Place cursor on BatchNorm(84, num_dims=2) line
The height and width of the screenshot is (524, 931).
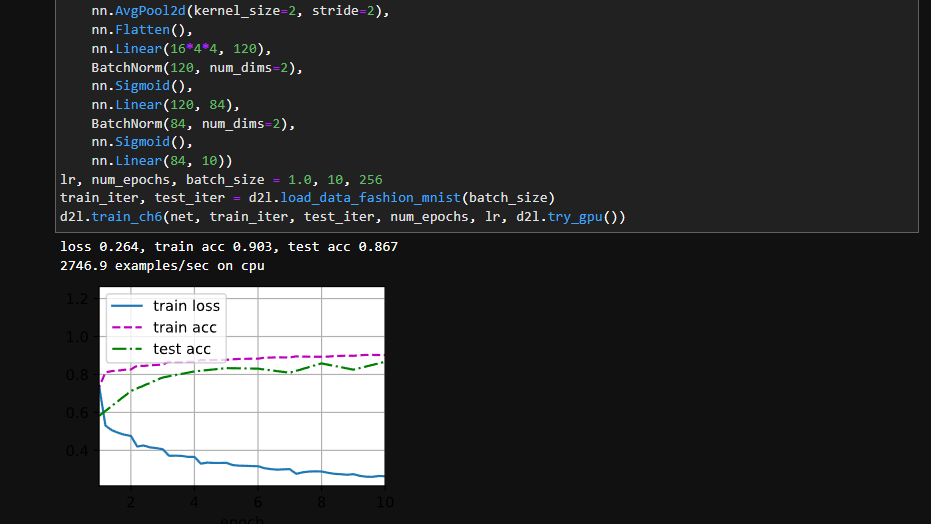tap(192, 123)
